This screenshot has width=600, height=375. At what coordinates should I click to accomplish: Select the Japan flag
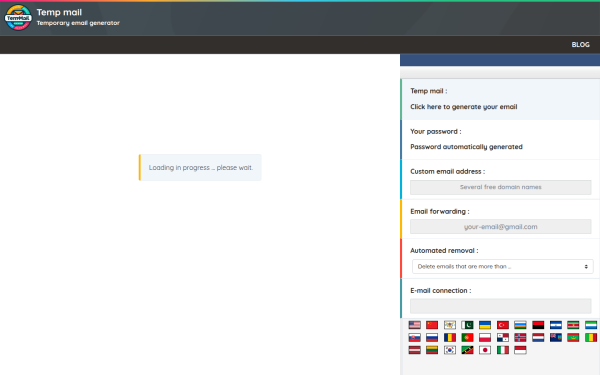coord(485,350)
